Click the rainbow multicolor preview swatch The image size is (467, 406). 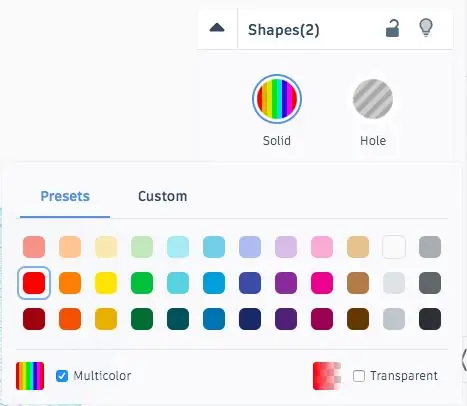point(30,376)
